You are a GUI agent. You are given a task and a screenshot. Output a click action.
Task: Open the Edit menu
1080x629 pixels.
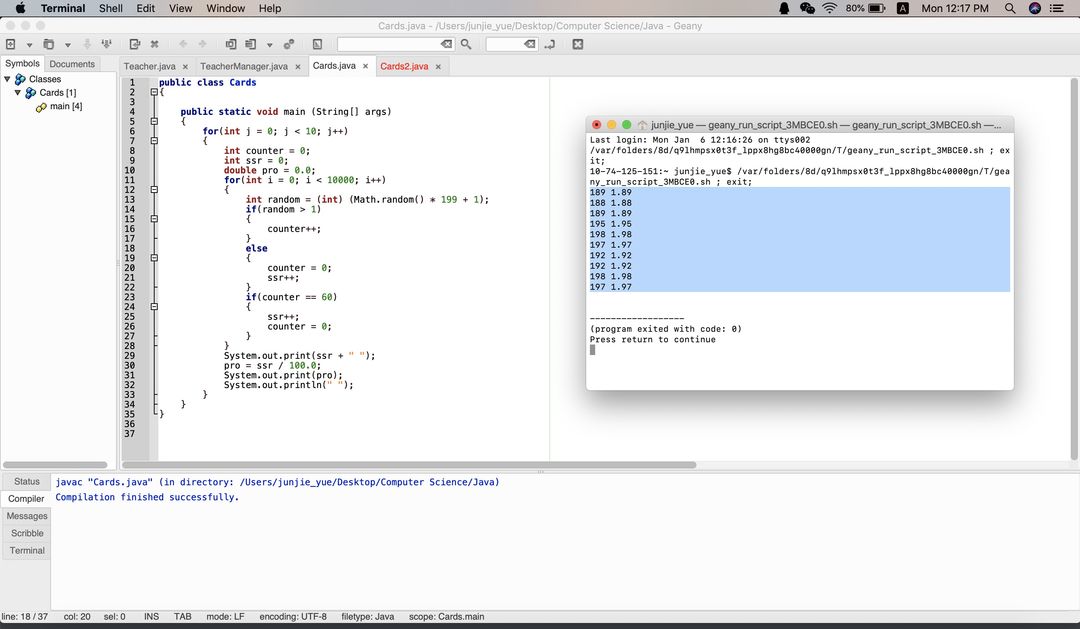145,8
